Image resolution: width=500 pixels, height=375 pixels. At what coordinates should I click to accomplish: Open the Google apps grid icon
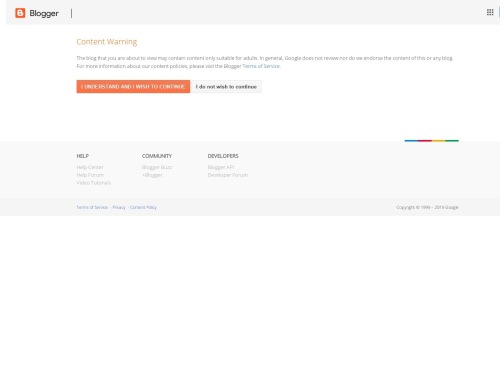pyautogui.click(x=490, y=12)
